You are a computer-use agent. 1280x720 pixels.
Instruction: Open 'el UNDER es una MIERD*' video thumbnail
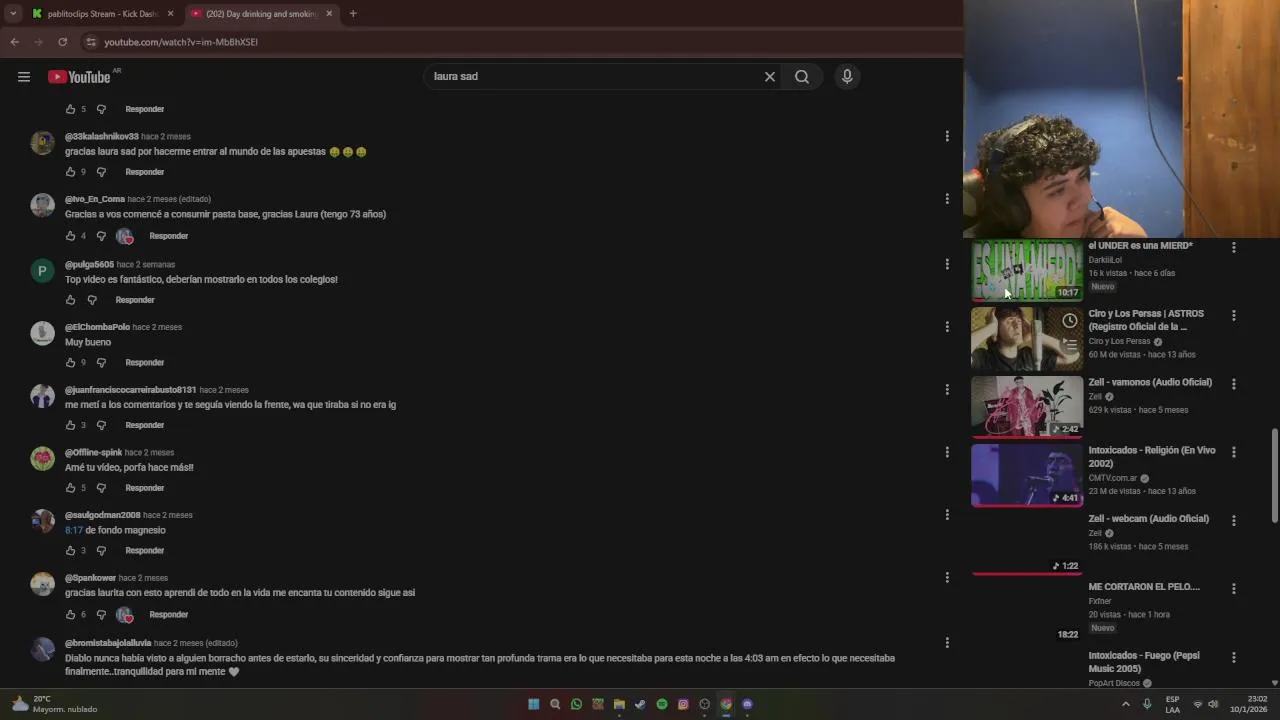point(1027,270)
